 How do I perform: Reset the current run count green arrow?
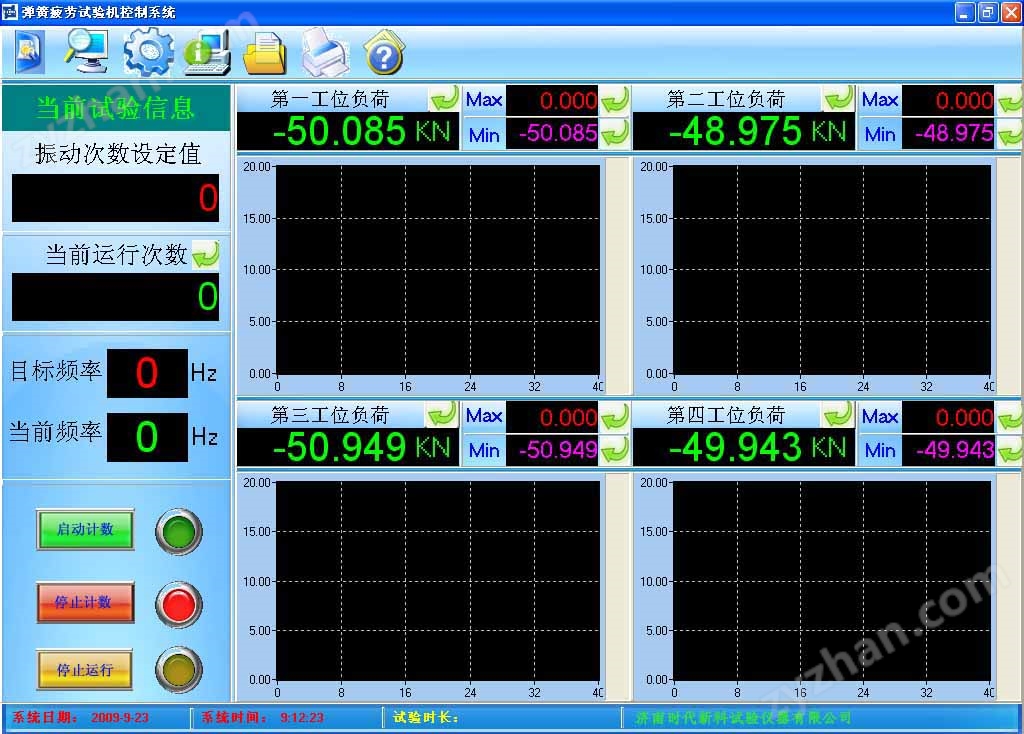pos(206,255)
